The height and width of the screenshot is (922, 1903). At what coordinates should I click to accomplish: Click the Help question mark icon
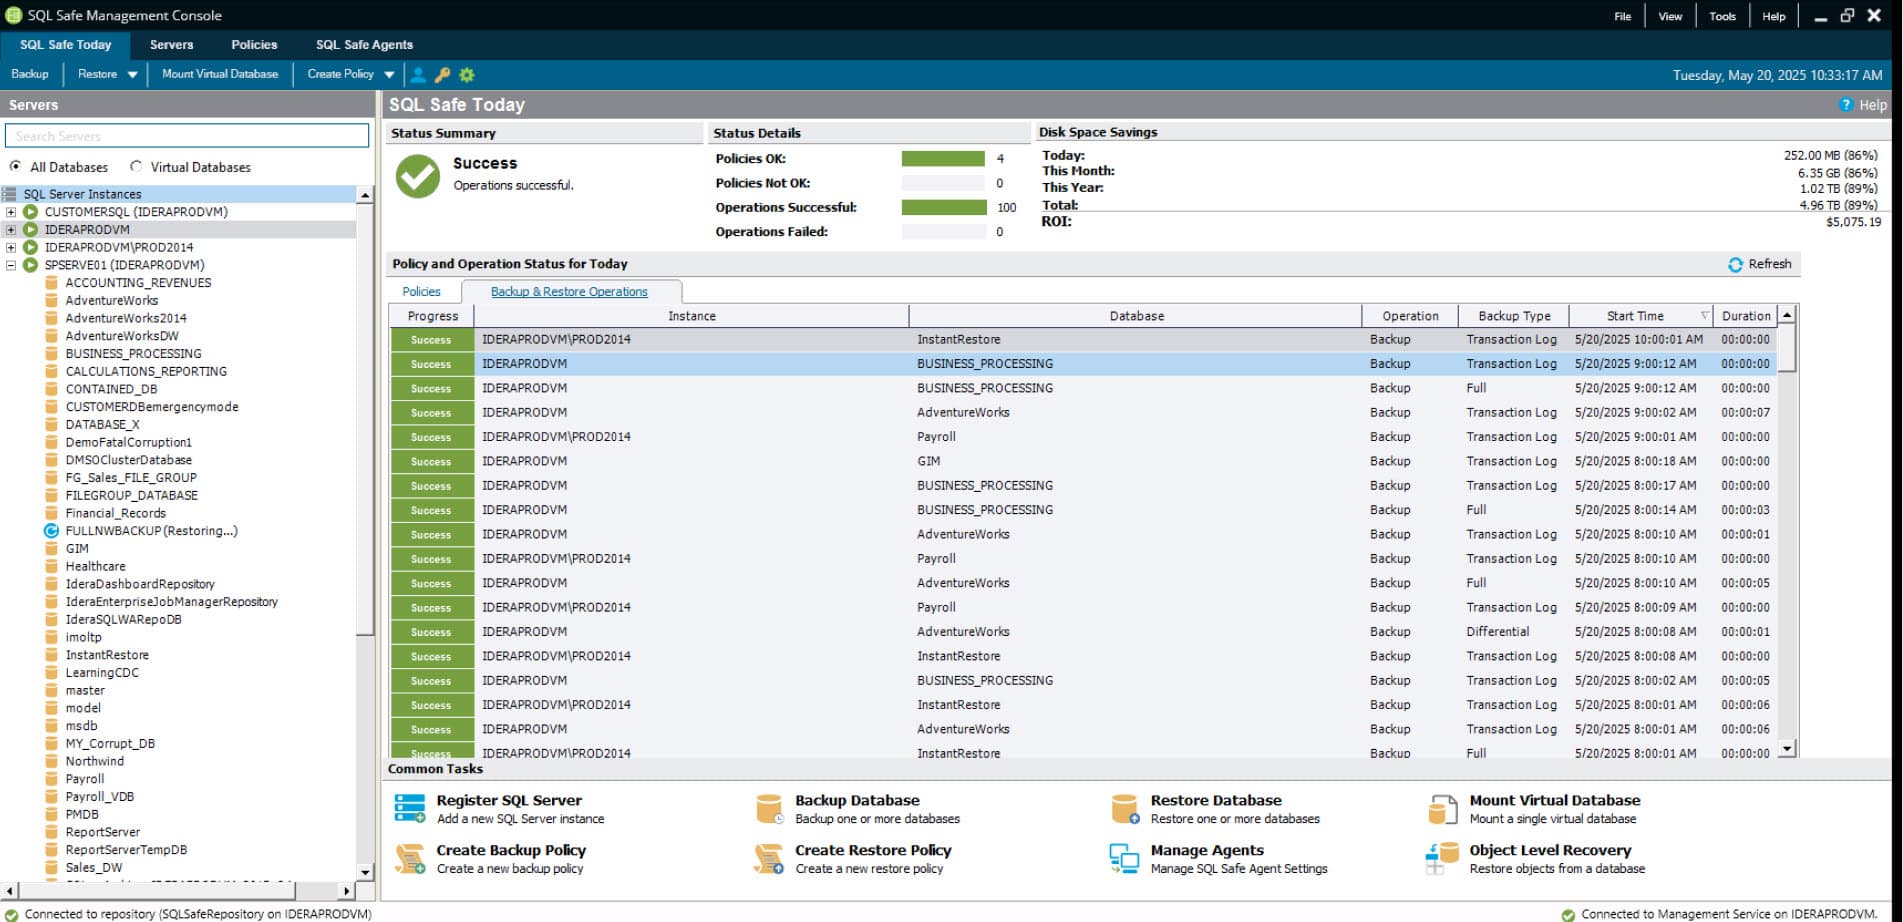point(1846,105)
